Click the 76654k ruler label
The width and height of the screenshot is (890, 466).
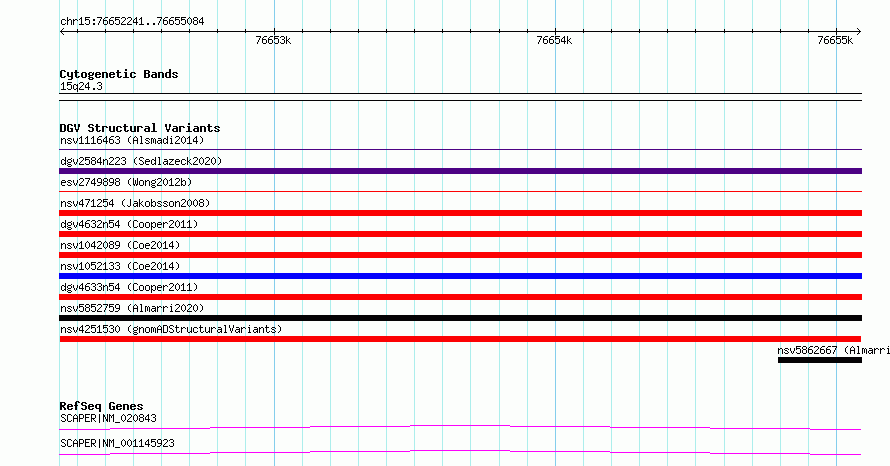click(554, 40)
